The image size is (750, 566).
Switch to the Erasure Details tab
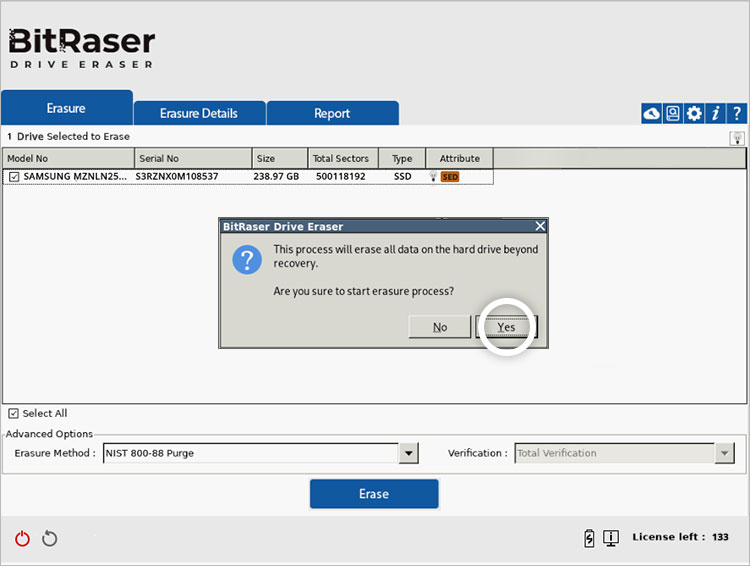click(x=199, y=113)
